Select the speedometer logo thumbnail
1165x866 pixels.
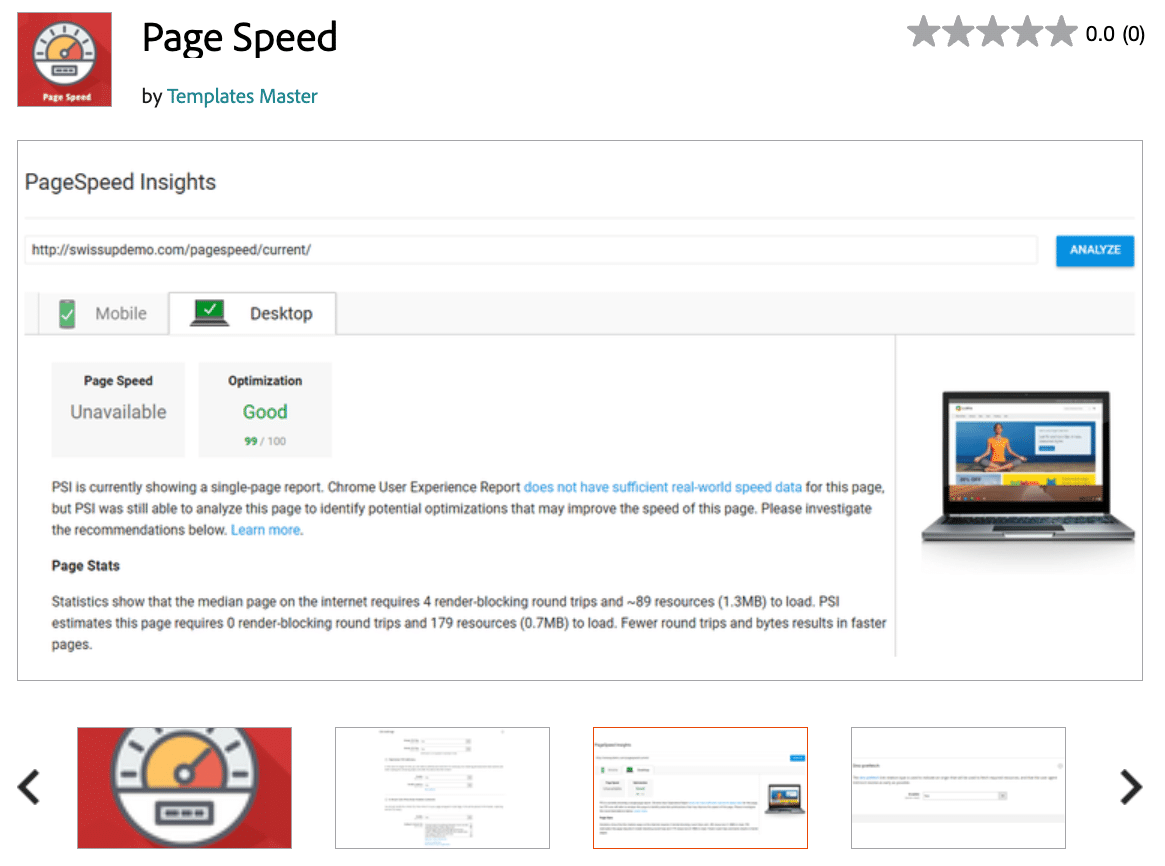(185, 787)
